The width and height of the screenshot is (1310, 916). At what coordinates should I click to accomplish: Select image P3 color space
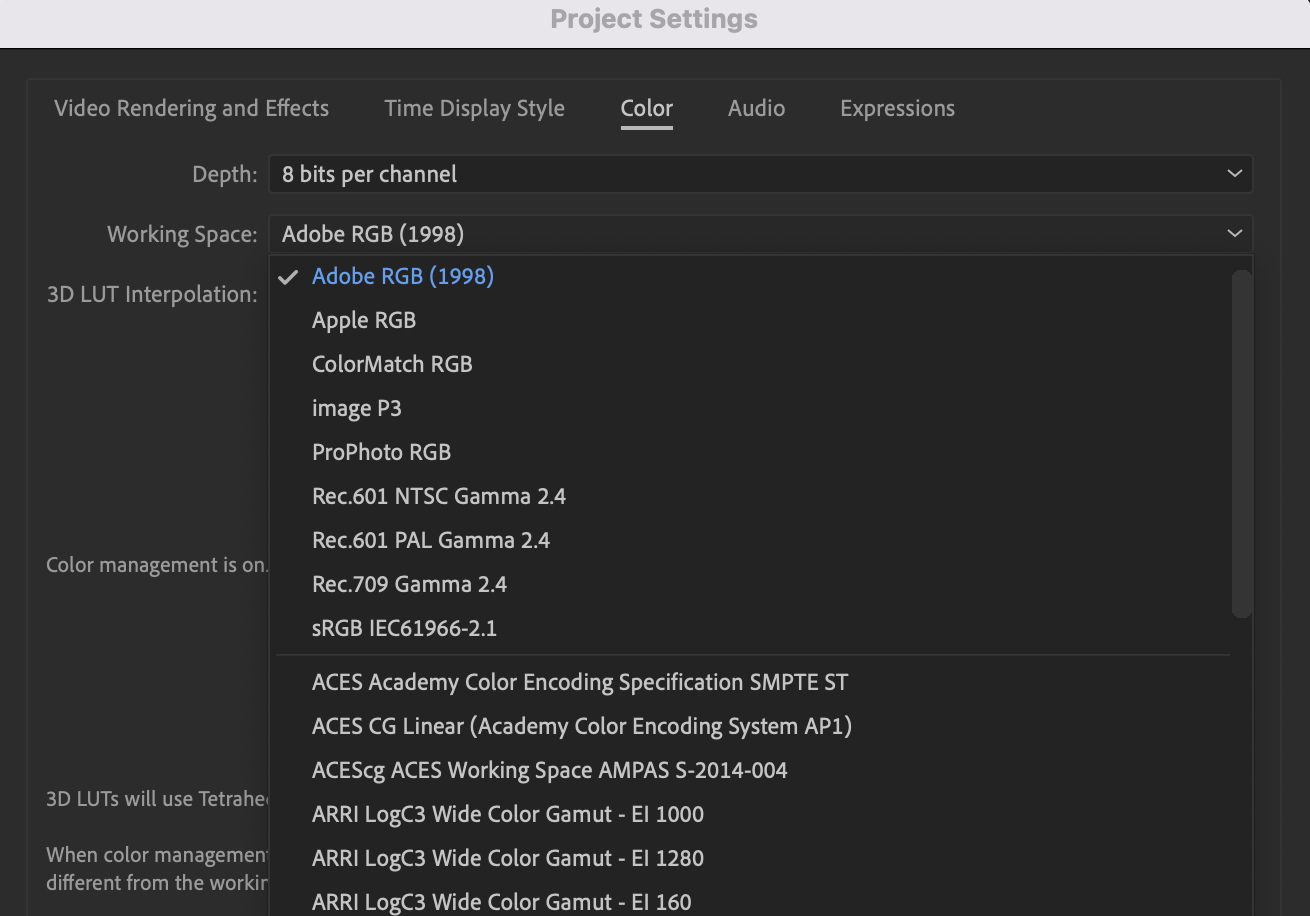coord(357,408)
